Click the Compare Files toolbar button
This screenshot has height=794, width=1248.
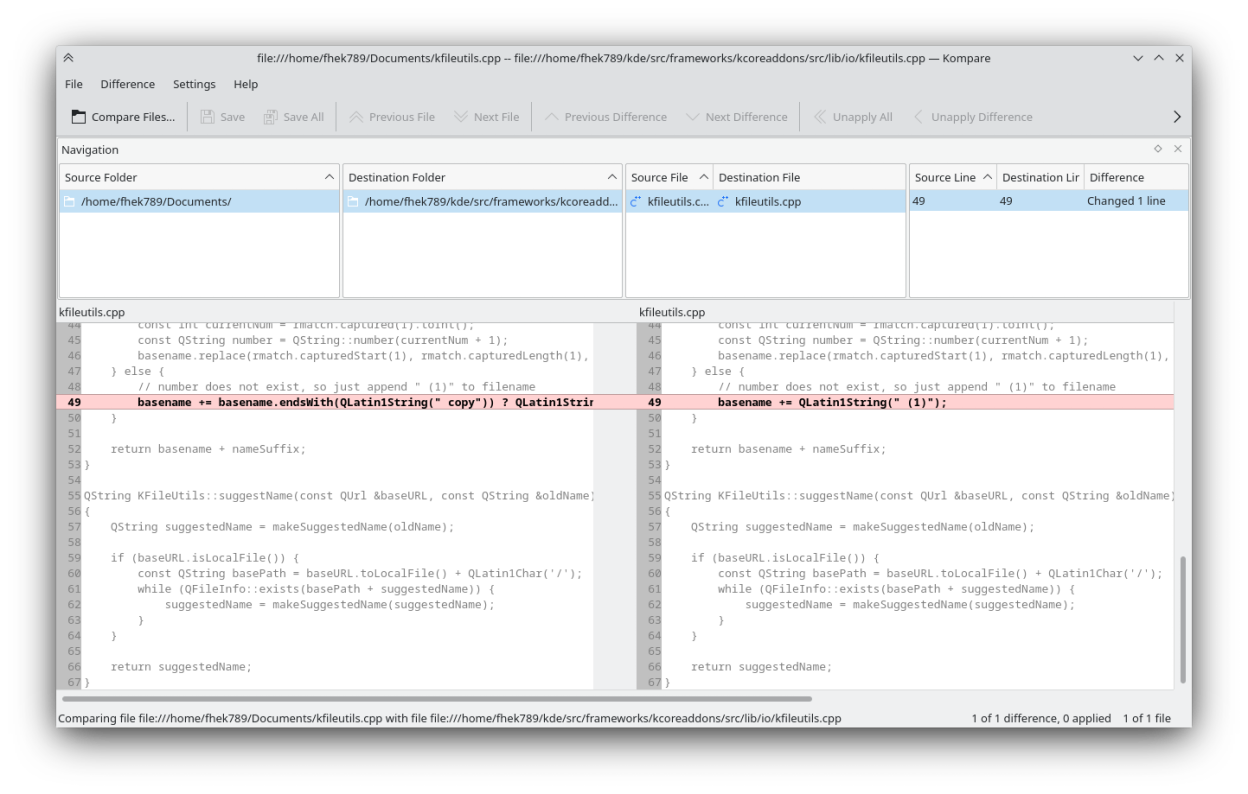(x=123, y=117)
